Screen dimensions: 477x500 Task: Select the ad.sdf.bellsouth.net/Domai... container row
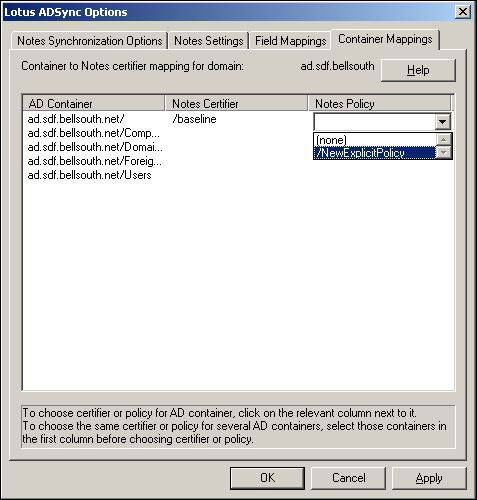pyautogui.click(x=95, y=147)
